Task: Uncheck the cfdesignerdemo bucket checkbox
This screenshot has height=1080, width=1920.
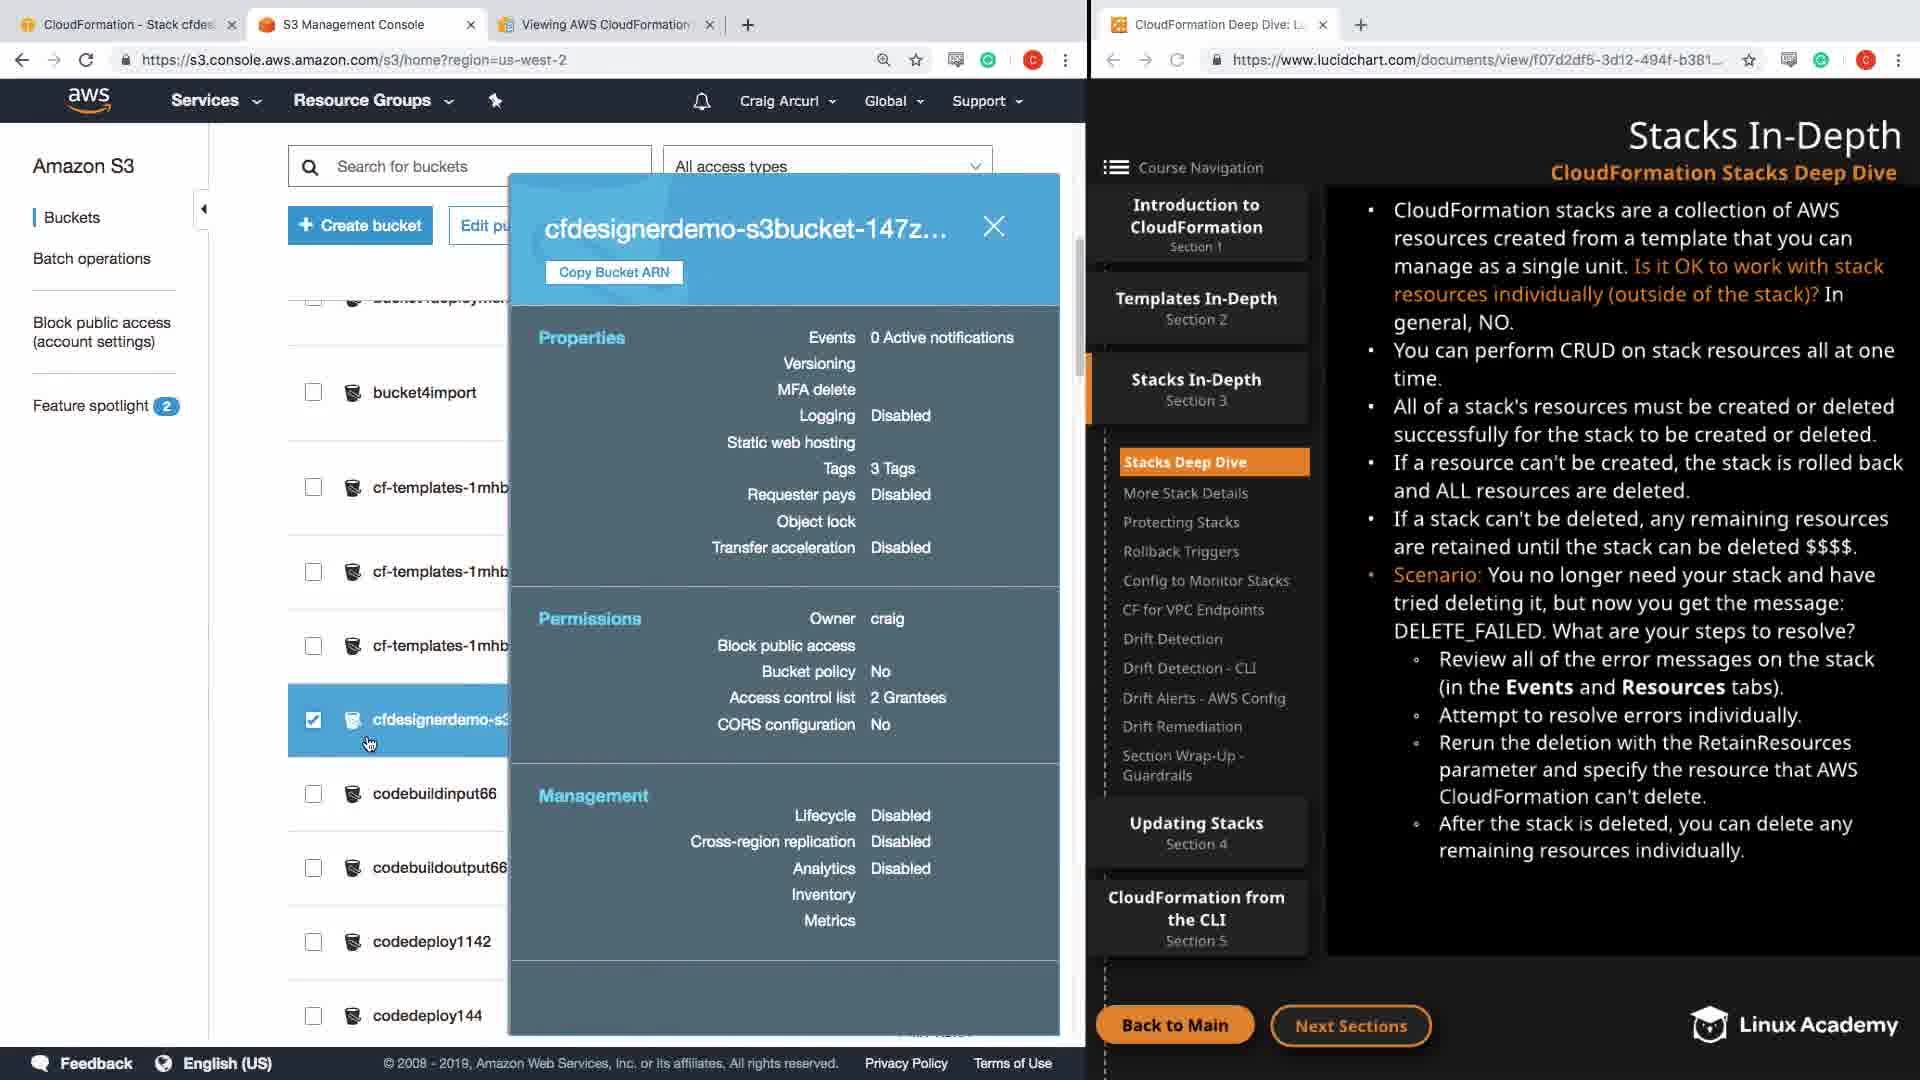Action: 313,720
